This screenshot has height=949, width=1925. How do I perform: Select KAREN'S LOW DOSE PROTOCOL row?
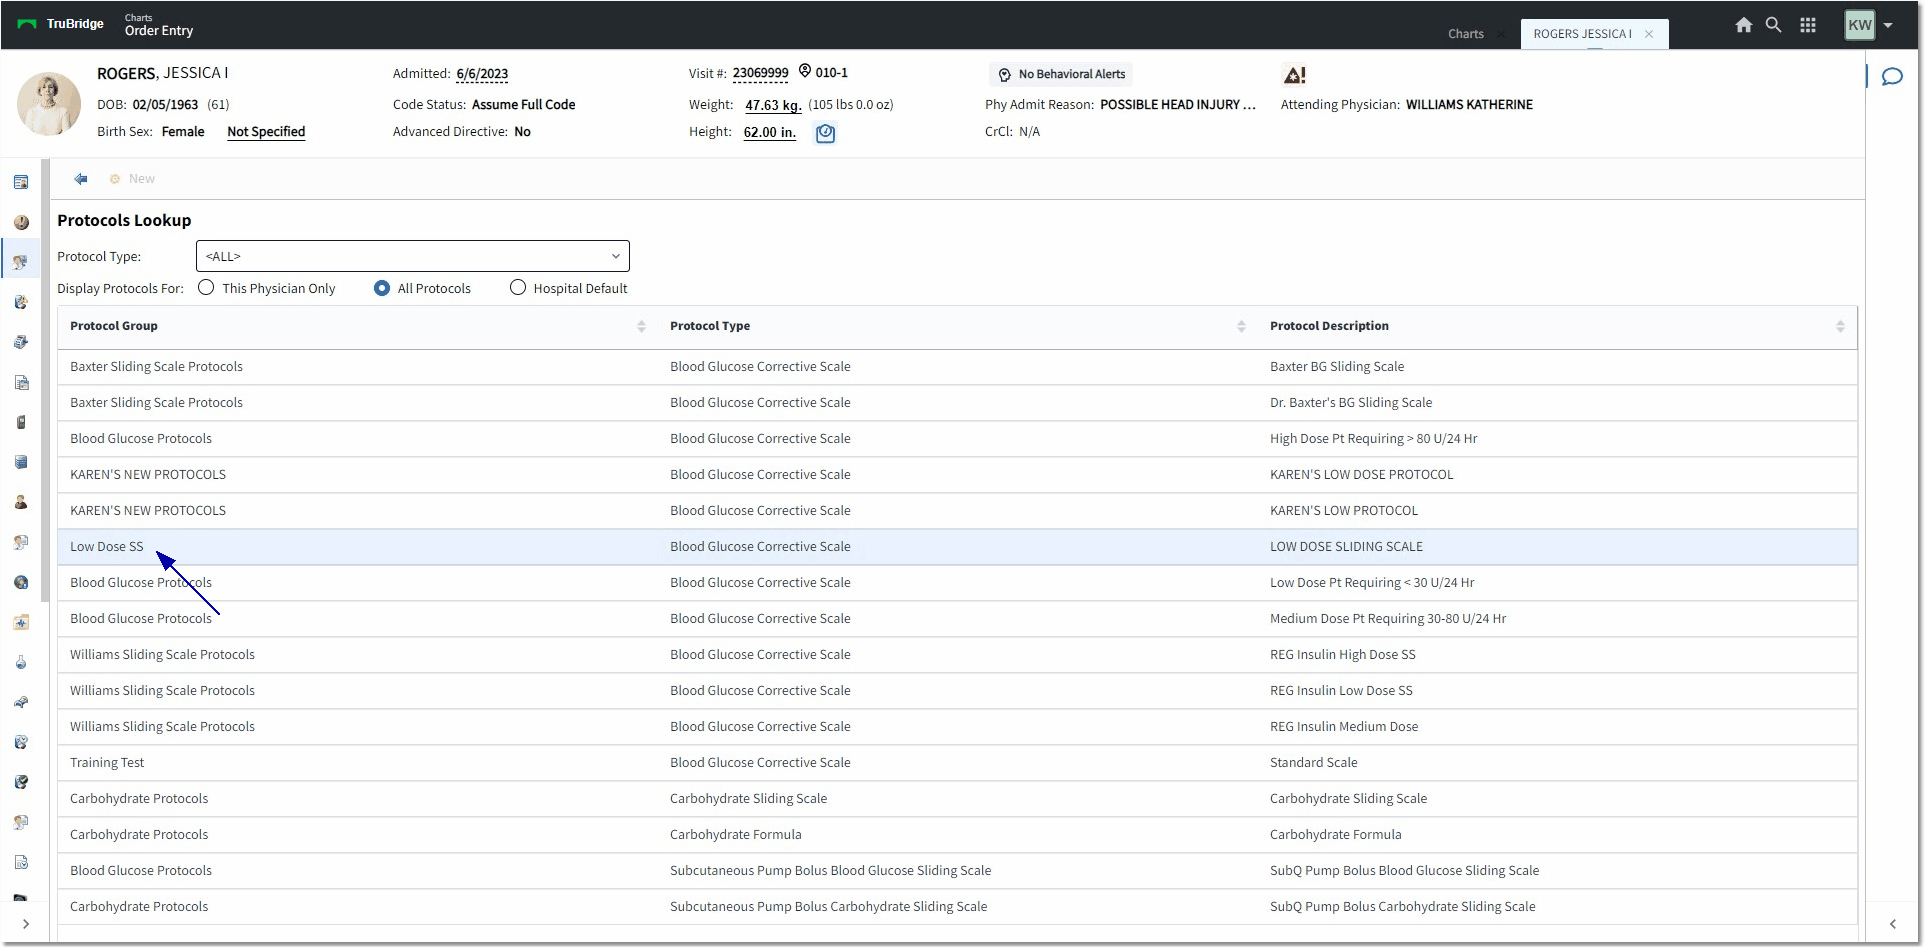click(957, 475)
